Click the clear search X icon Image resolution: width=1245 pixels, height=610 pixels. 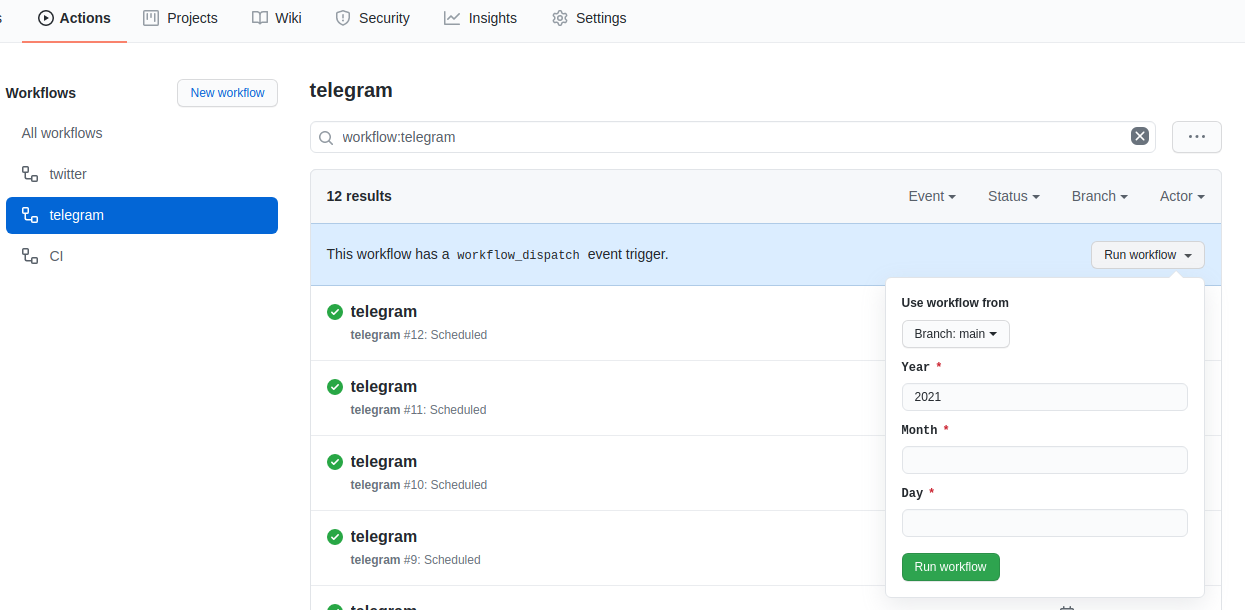point(1139,137)
